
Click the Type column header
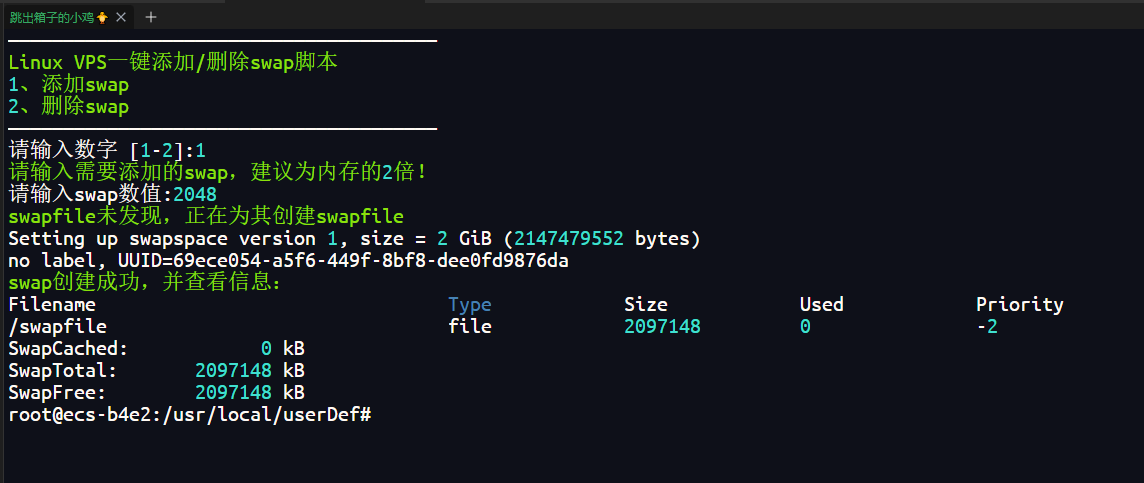tap(470, 305)
